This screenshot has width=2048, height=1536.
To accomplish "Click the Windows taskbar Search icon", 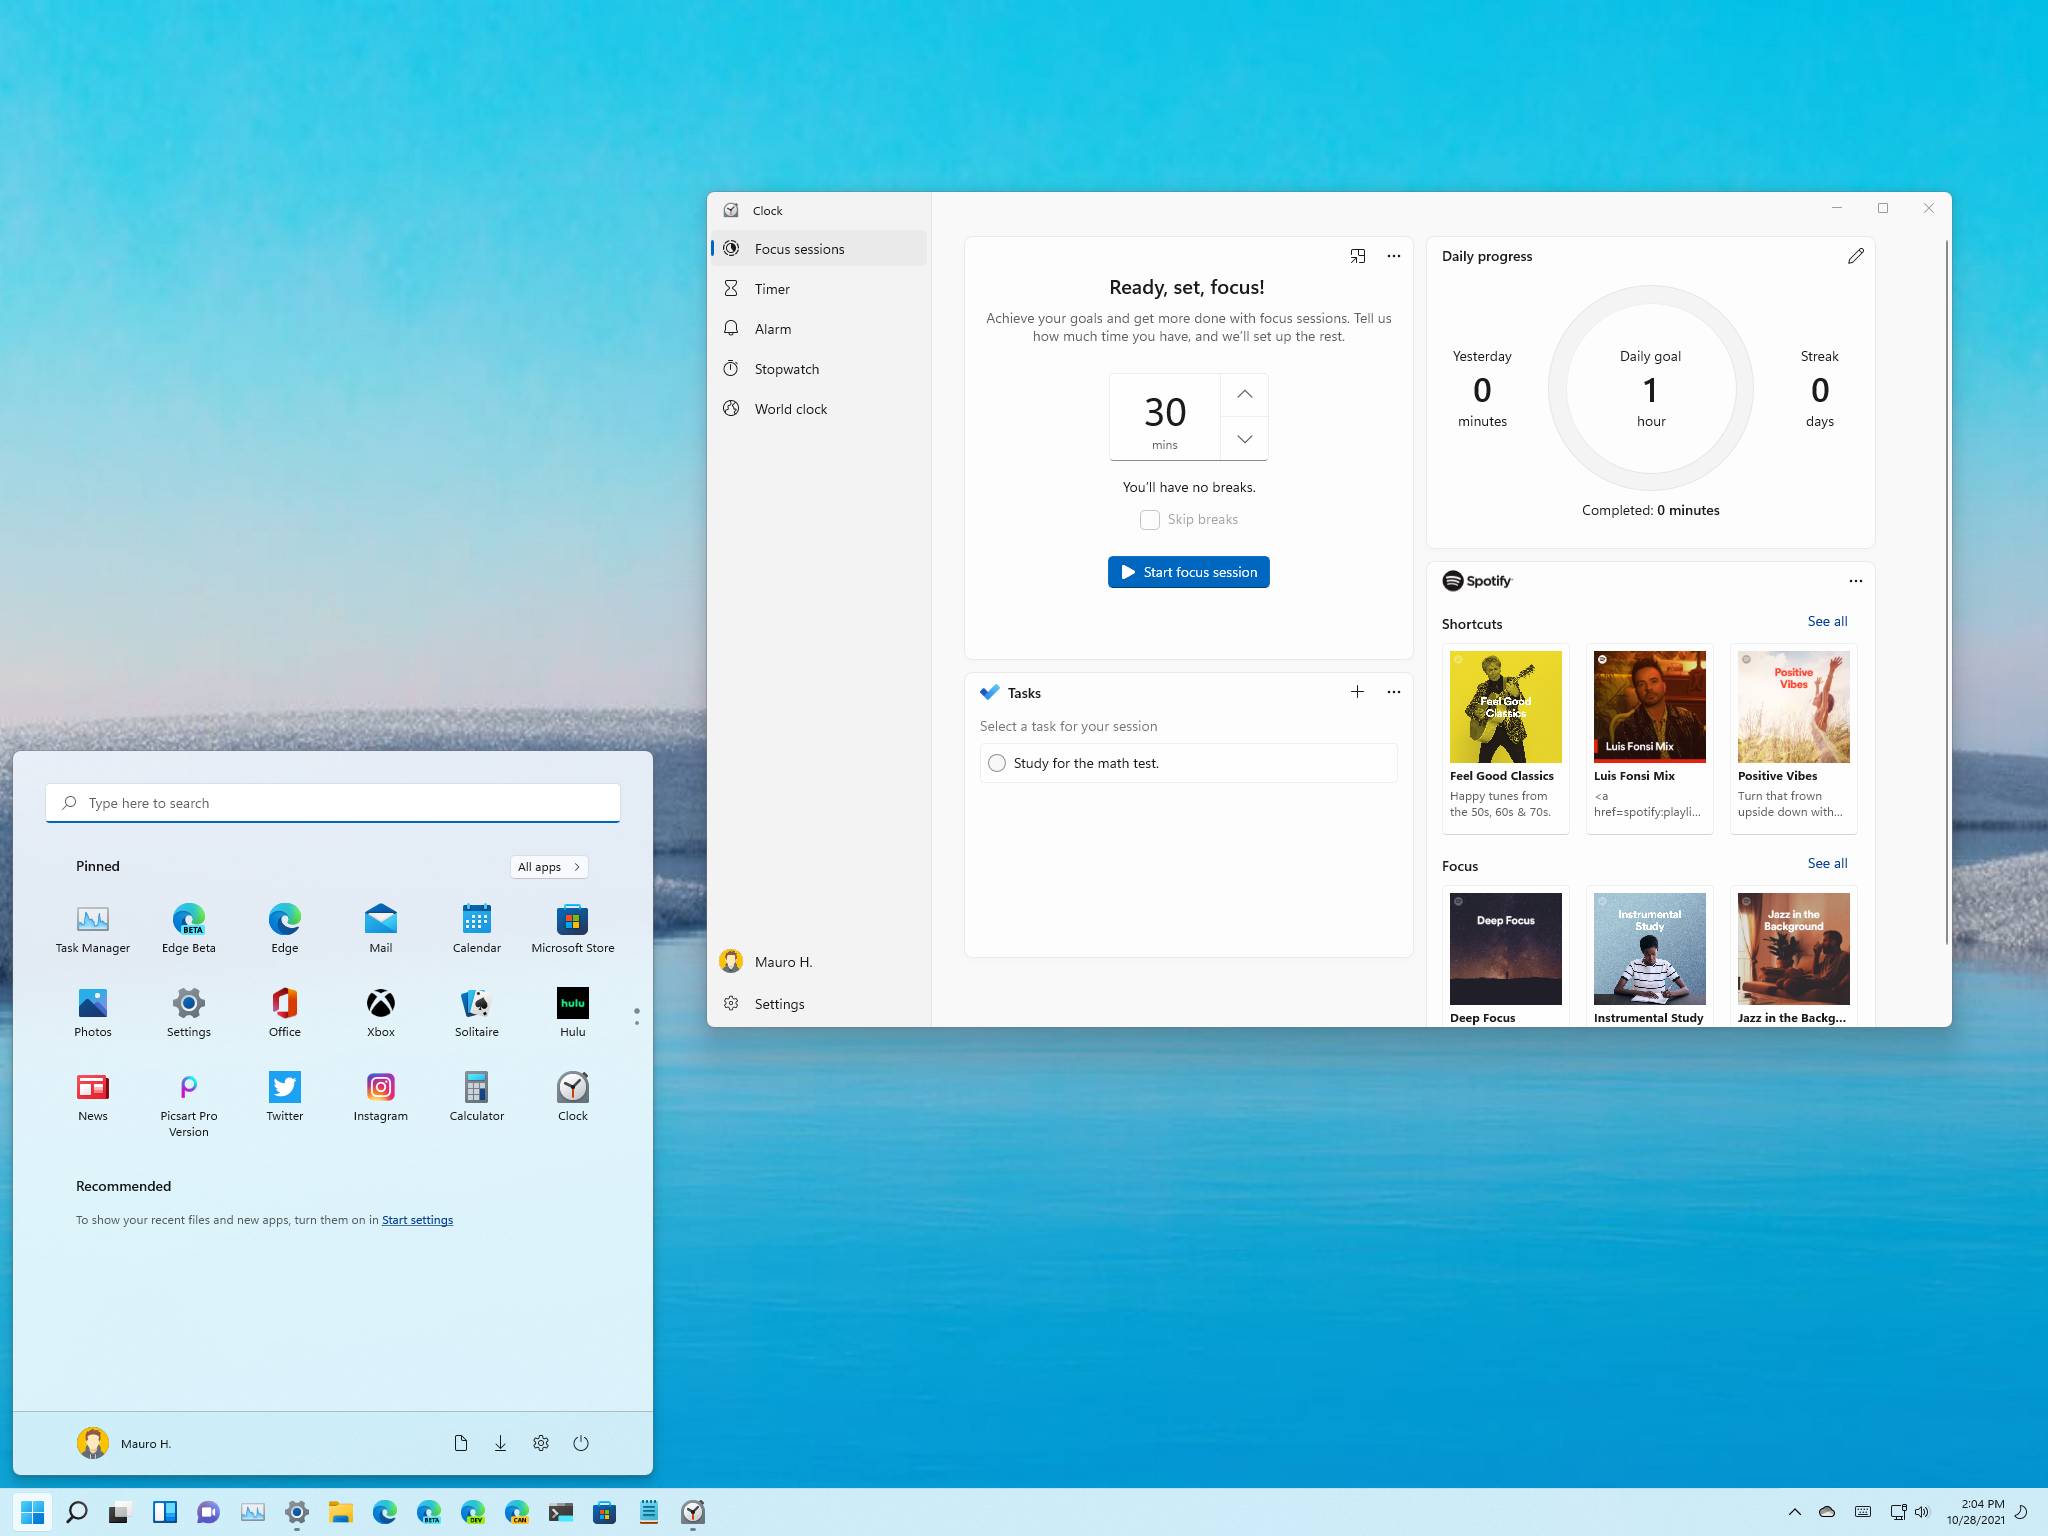I will (x=76, y=1512).
